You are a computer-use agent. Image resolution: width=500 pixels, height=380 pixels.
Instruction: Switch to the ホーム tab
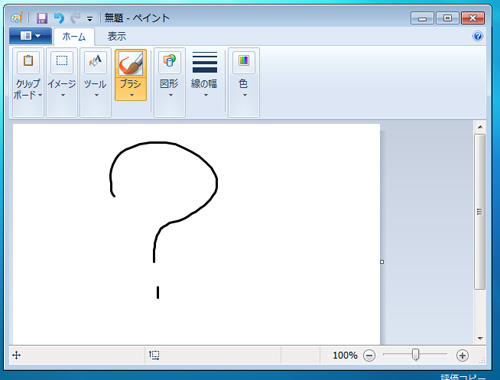point(74,37)
